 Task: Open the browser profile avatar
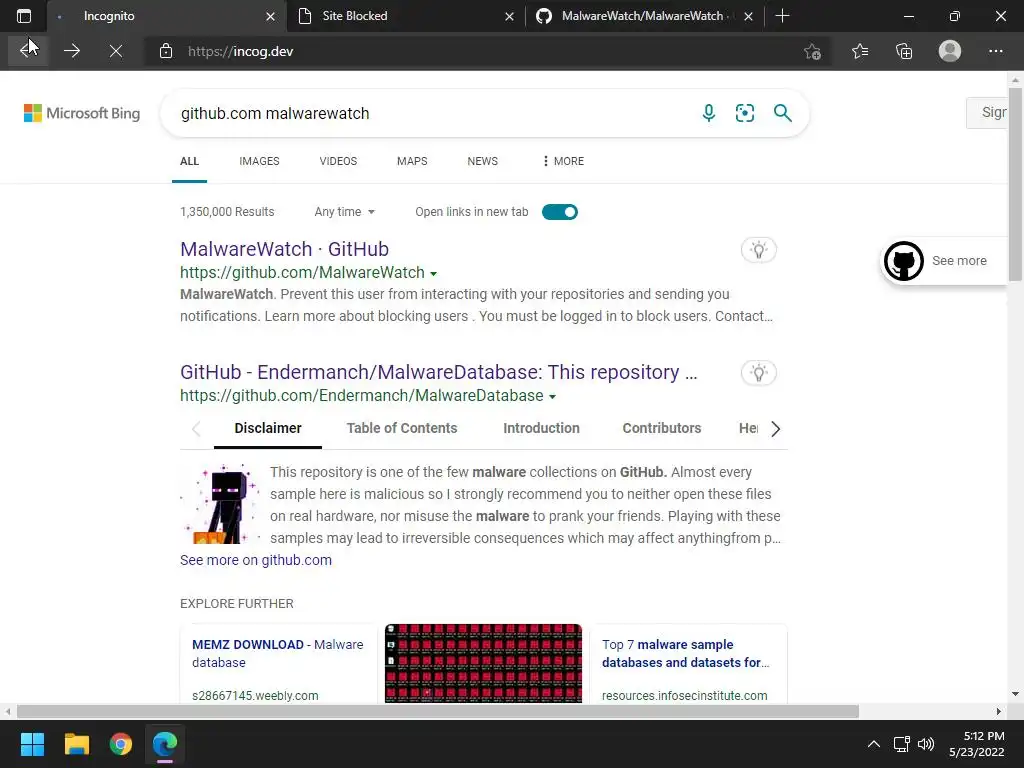pos(950,51)
